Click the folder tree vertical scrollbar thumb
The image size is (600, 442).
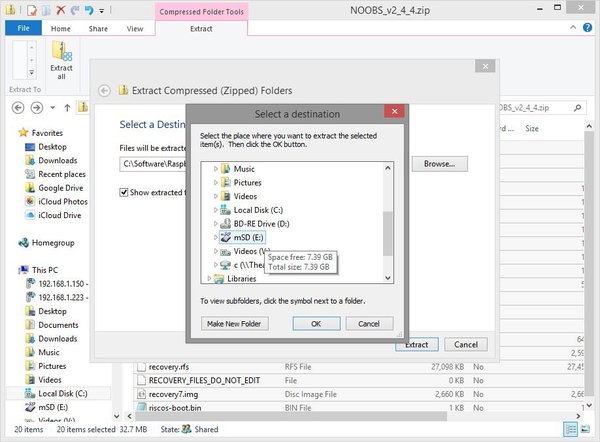point(388,233)
